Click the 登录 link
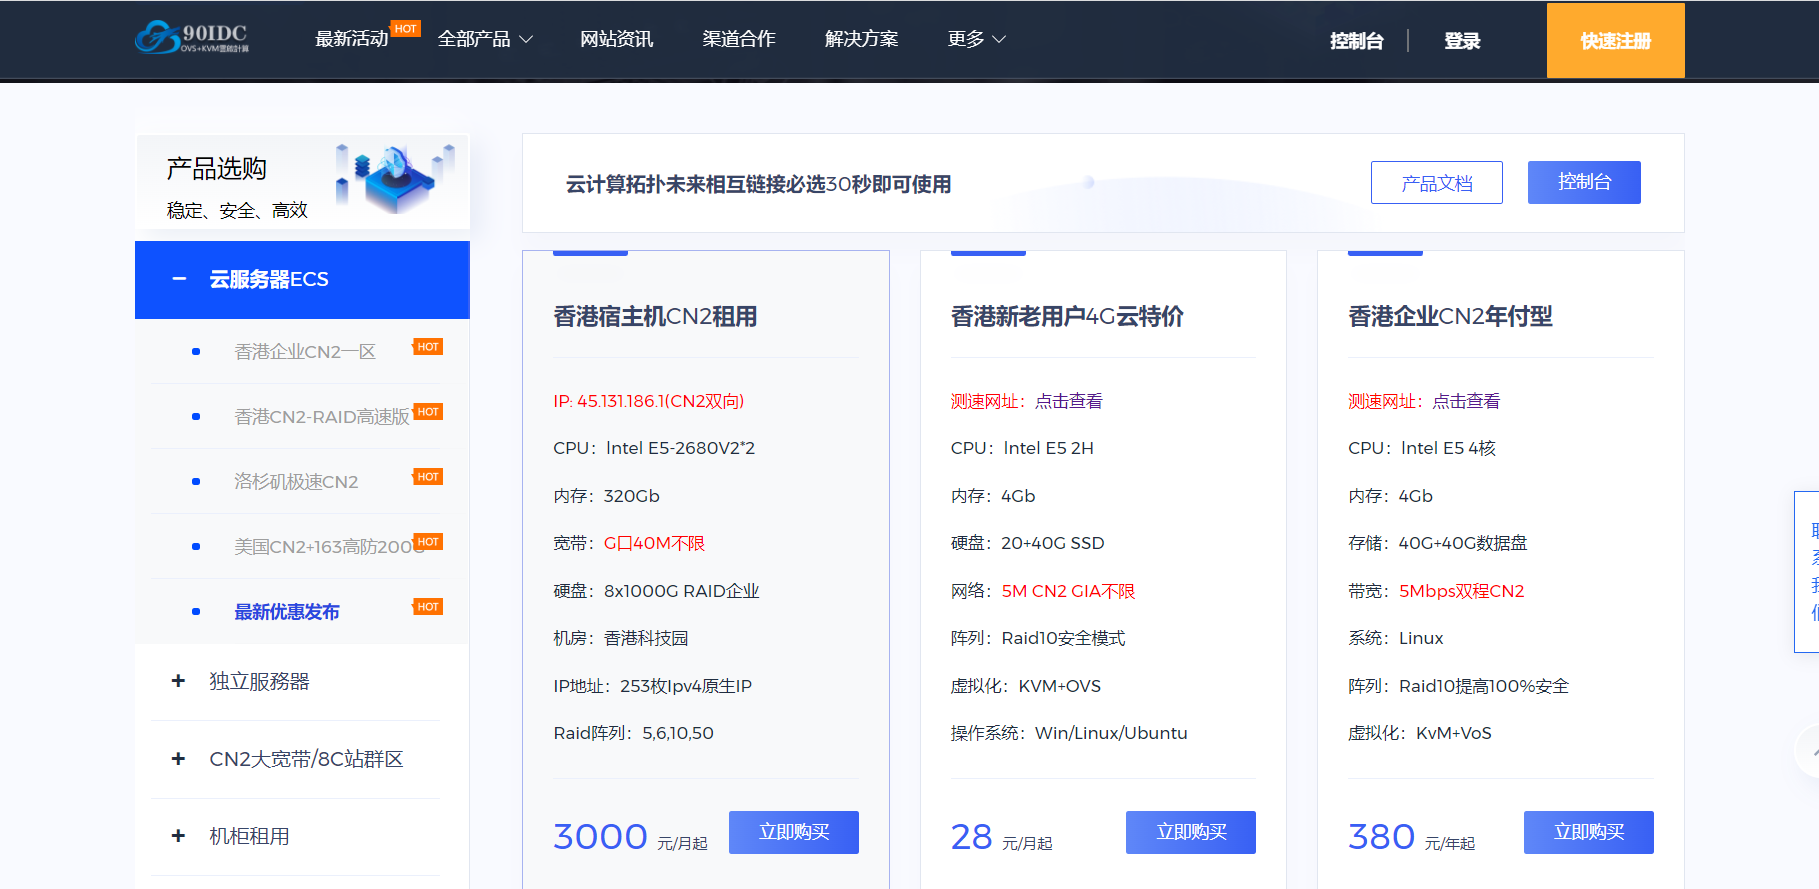The height and width of the screenshot is (889, 1819). (x=1461, y=41)
